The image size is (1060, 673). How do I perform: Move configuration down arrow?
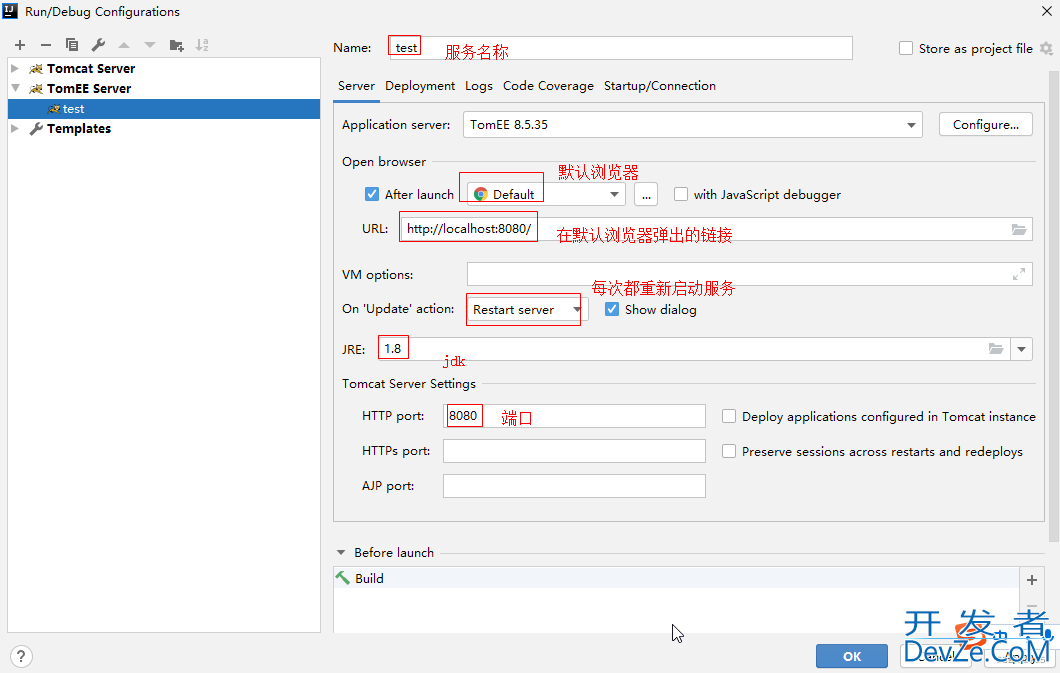coord(149,45)
